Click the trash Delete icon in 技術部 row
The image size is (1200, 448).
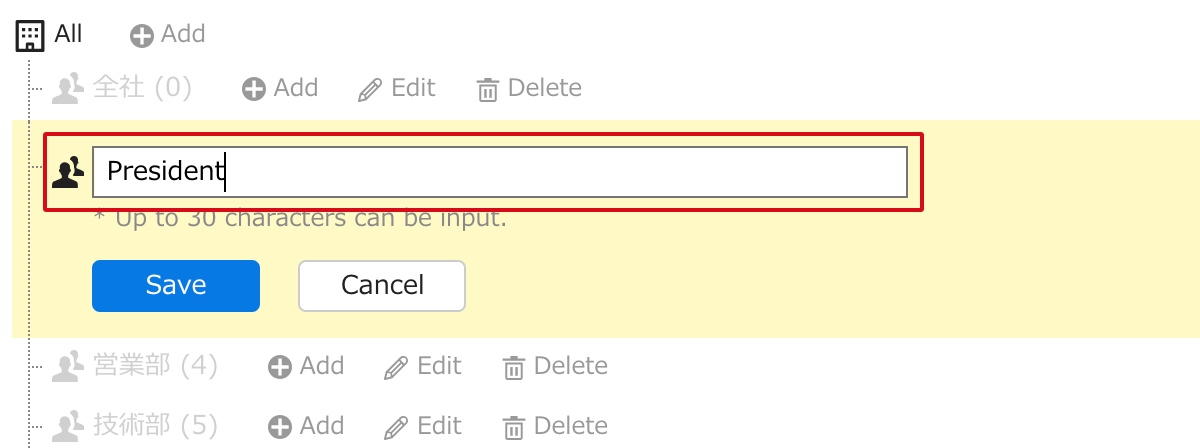pos(513,427)
